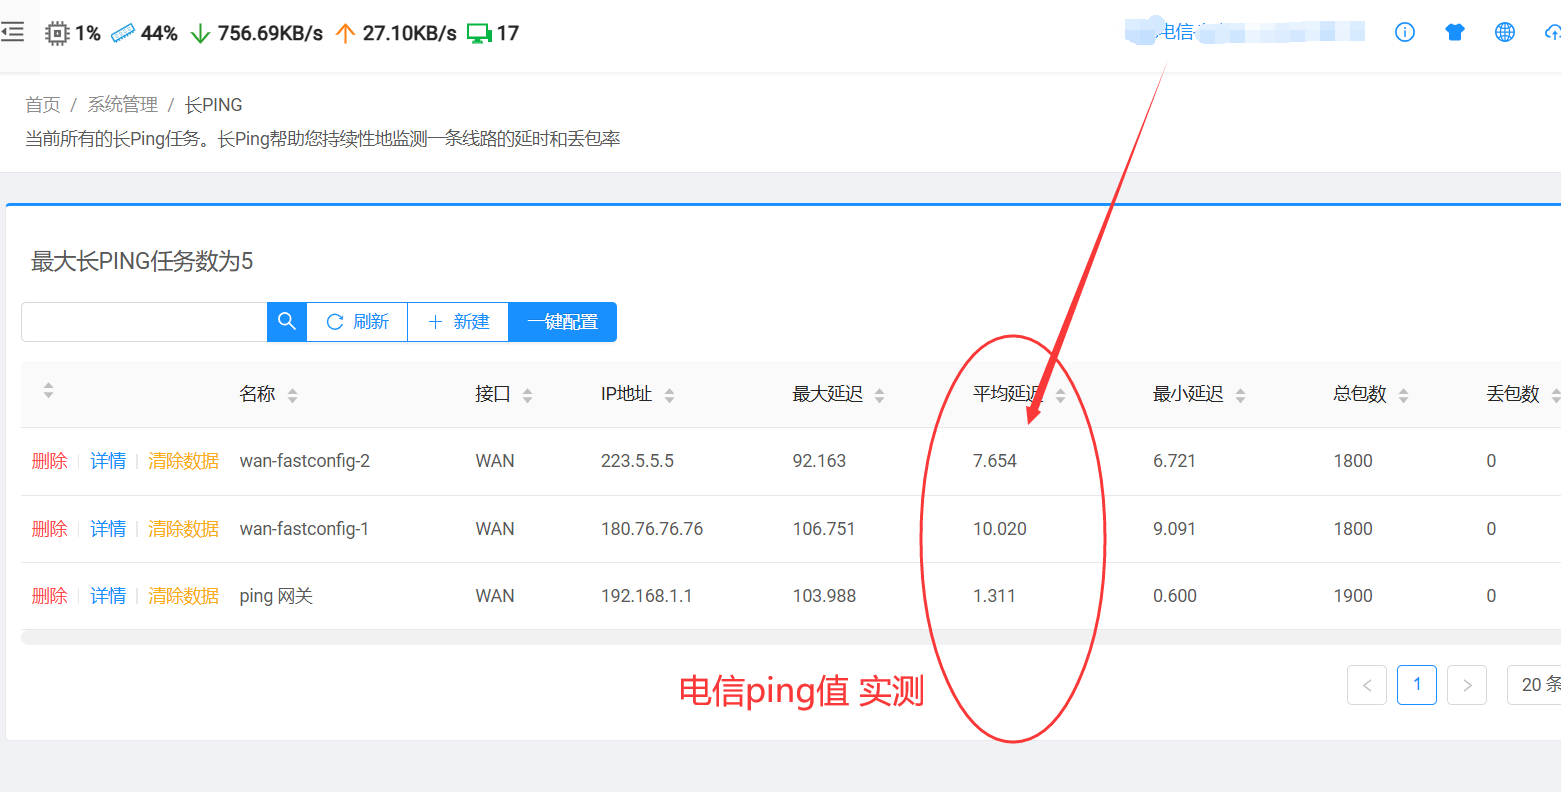
Task: Sort by 最小延迟 column
Action: [x=1241, y=396]
